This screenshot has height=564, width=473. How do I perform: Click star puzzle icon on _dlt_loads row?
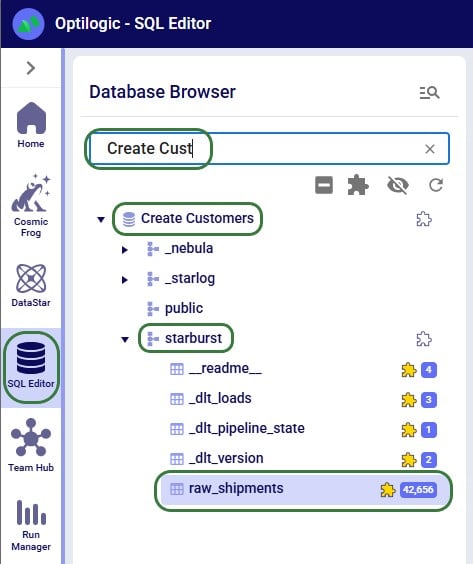[409, 400]
